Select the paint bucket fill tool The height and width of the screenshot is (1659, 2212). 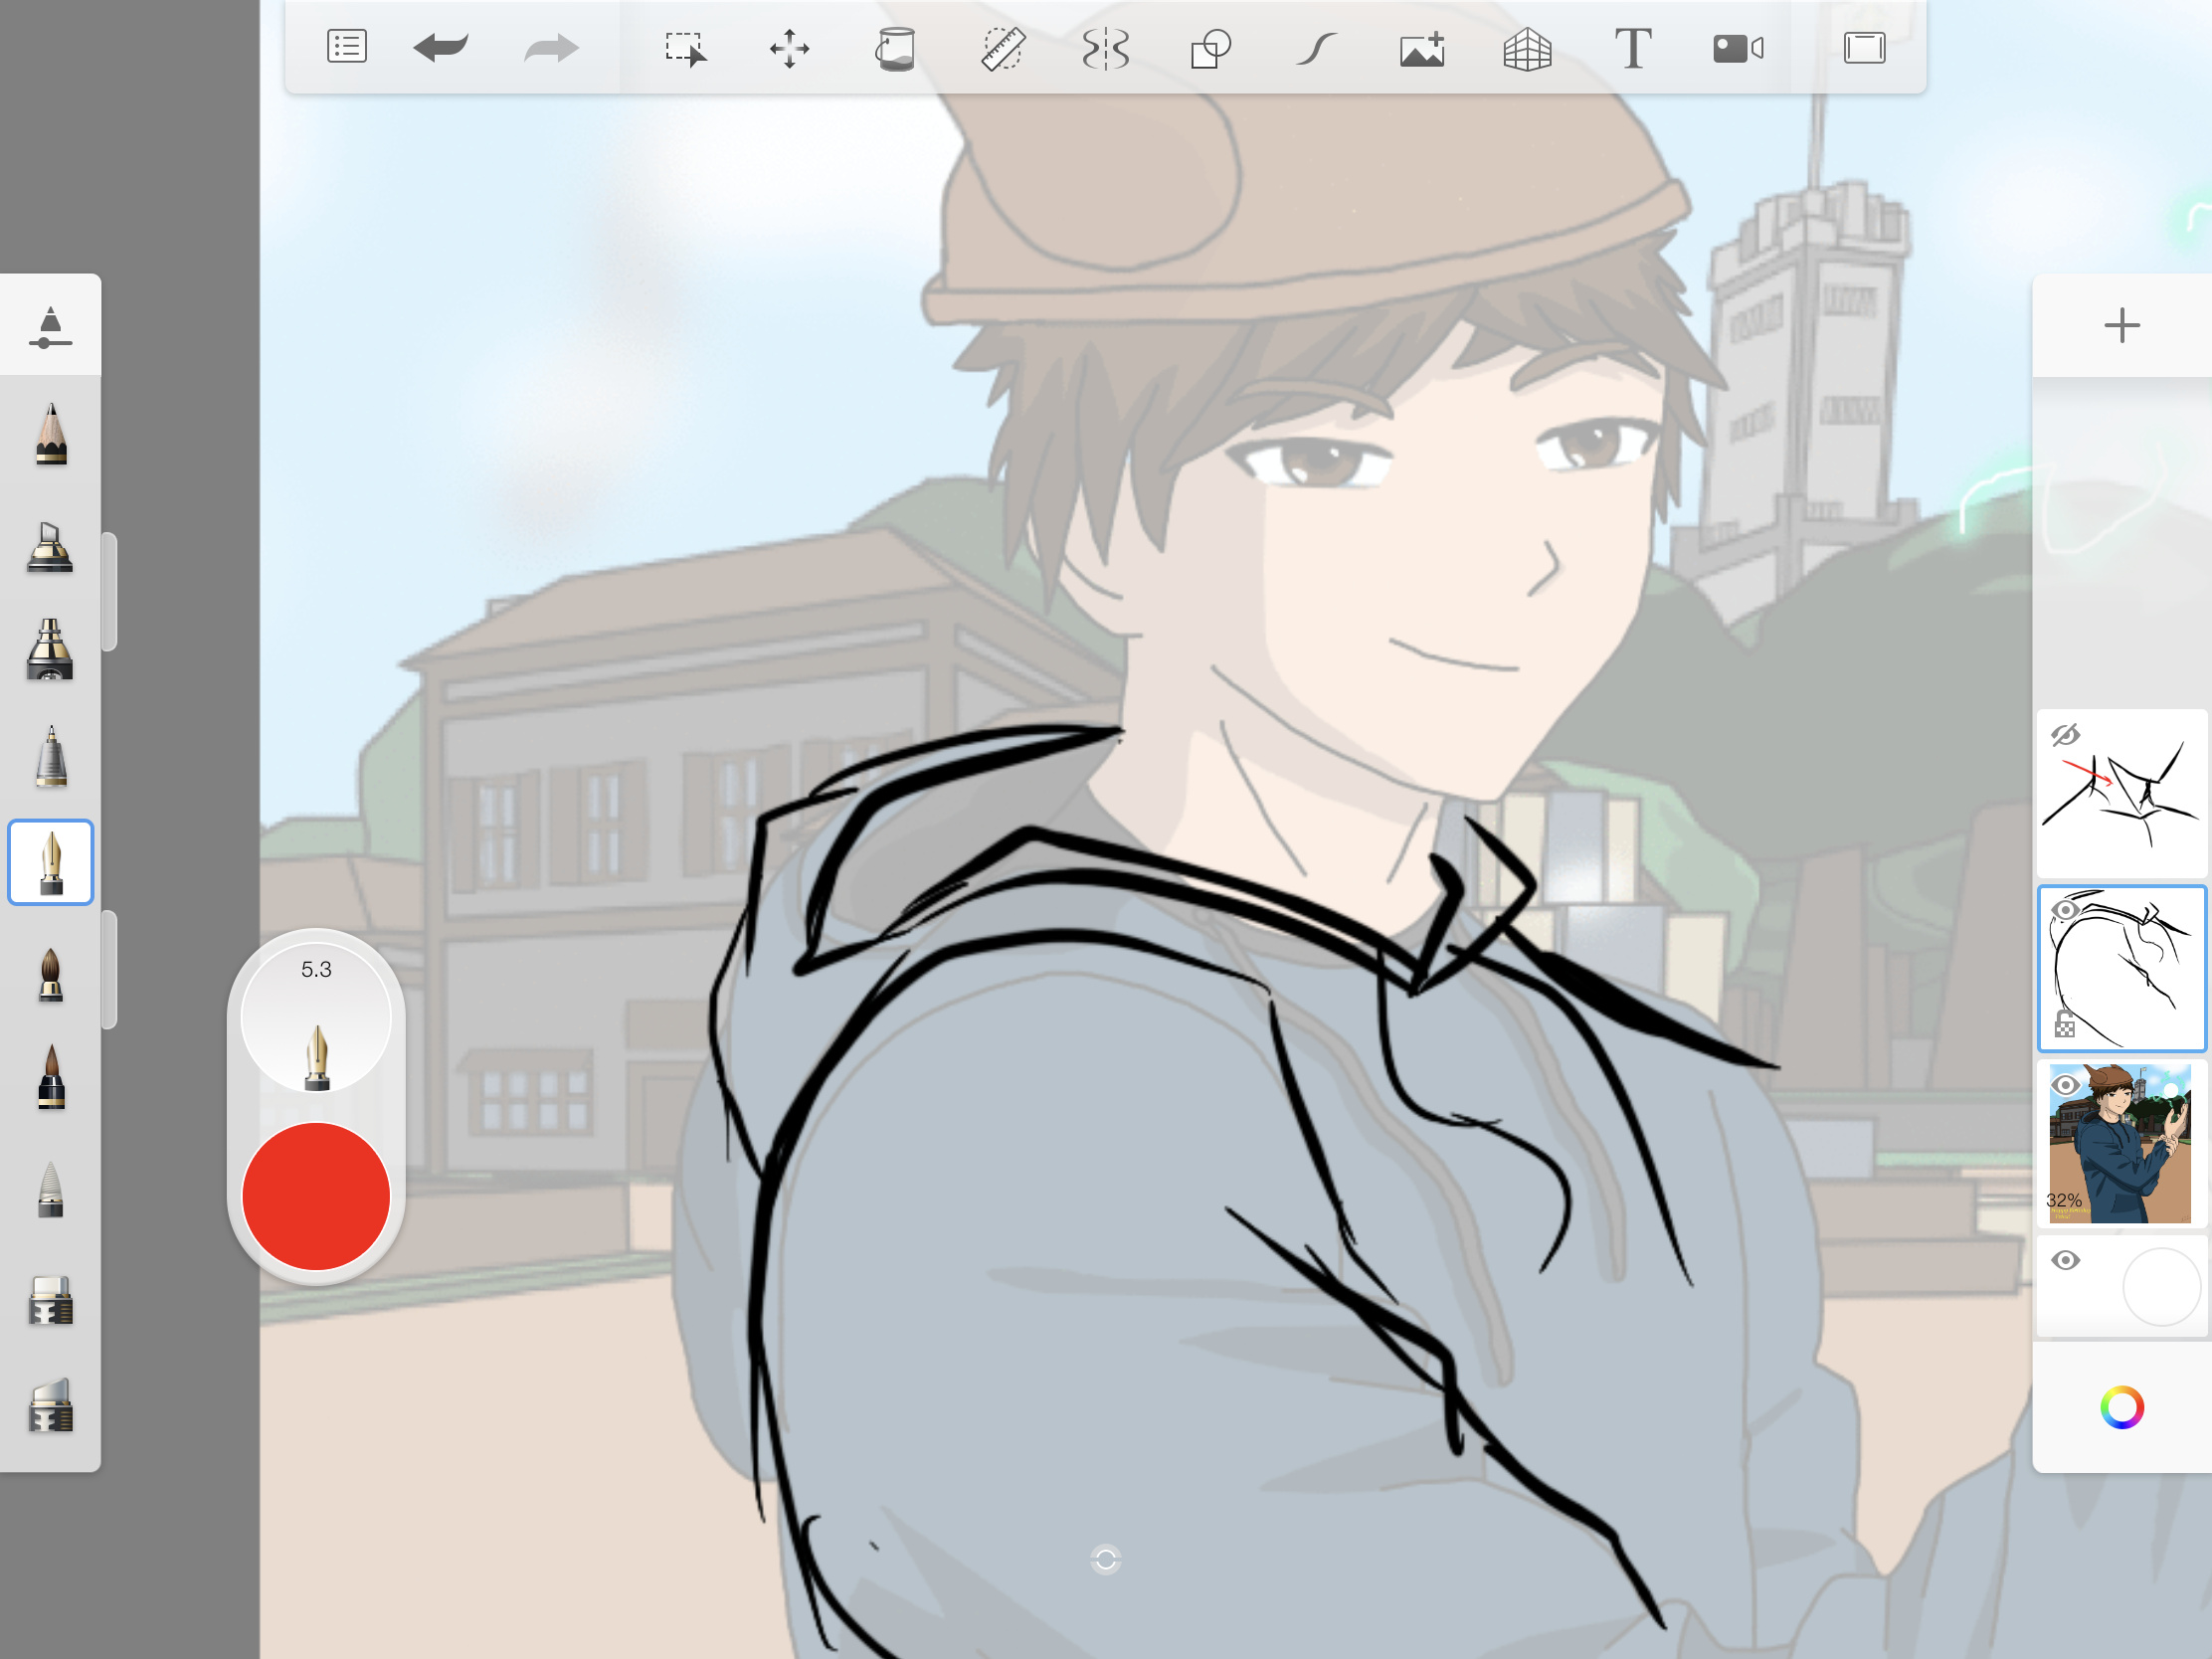click(895, 48)
